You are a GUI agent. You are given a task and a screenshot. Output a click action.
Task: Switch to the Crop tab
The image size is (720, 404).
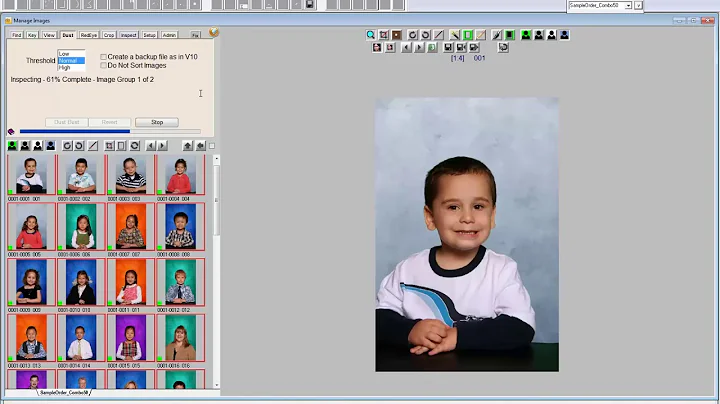click(x=109, y=35)
